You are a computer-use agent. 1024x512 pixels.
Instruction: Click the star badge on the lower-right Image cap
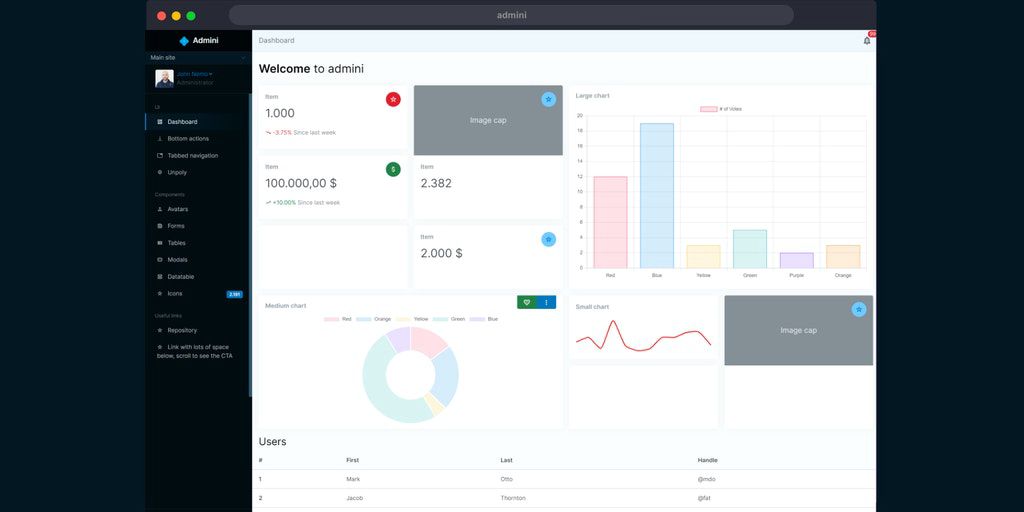(x=858, y=309)
